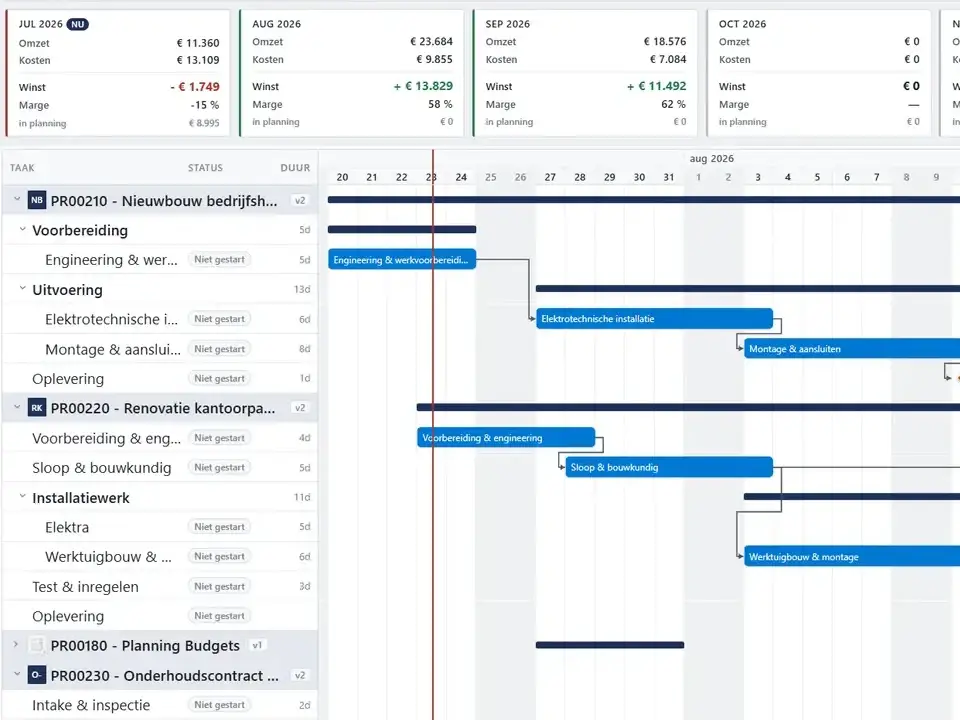Screen dimensions: 960x720
Task: Click the 'Niet gestart' status of Sloop & bouwkundig
Action: (x=219, y=468)
